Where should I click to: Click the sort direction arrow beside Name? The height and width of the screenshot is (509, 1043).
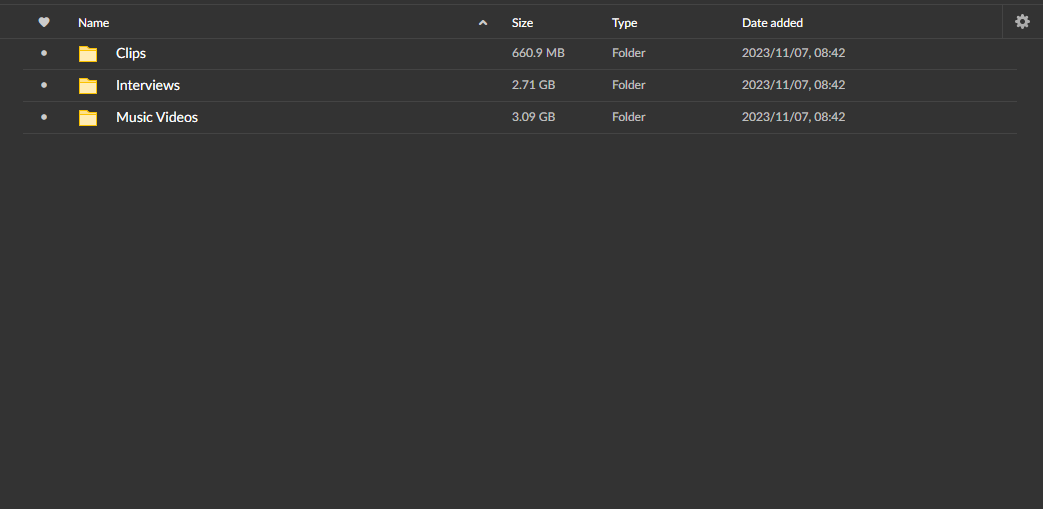(x=483, y=23)
